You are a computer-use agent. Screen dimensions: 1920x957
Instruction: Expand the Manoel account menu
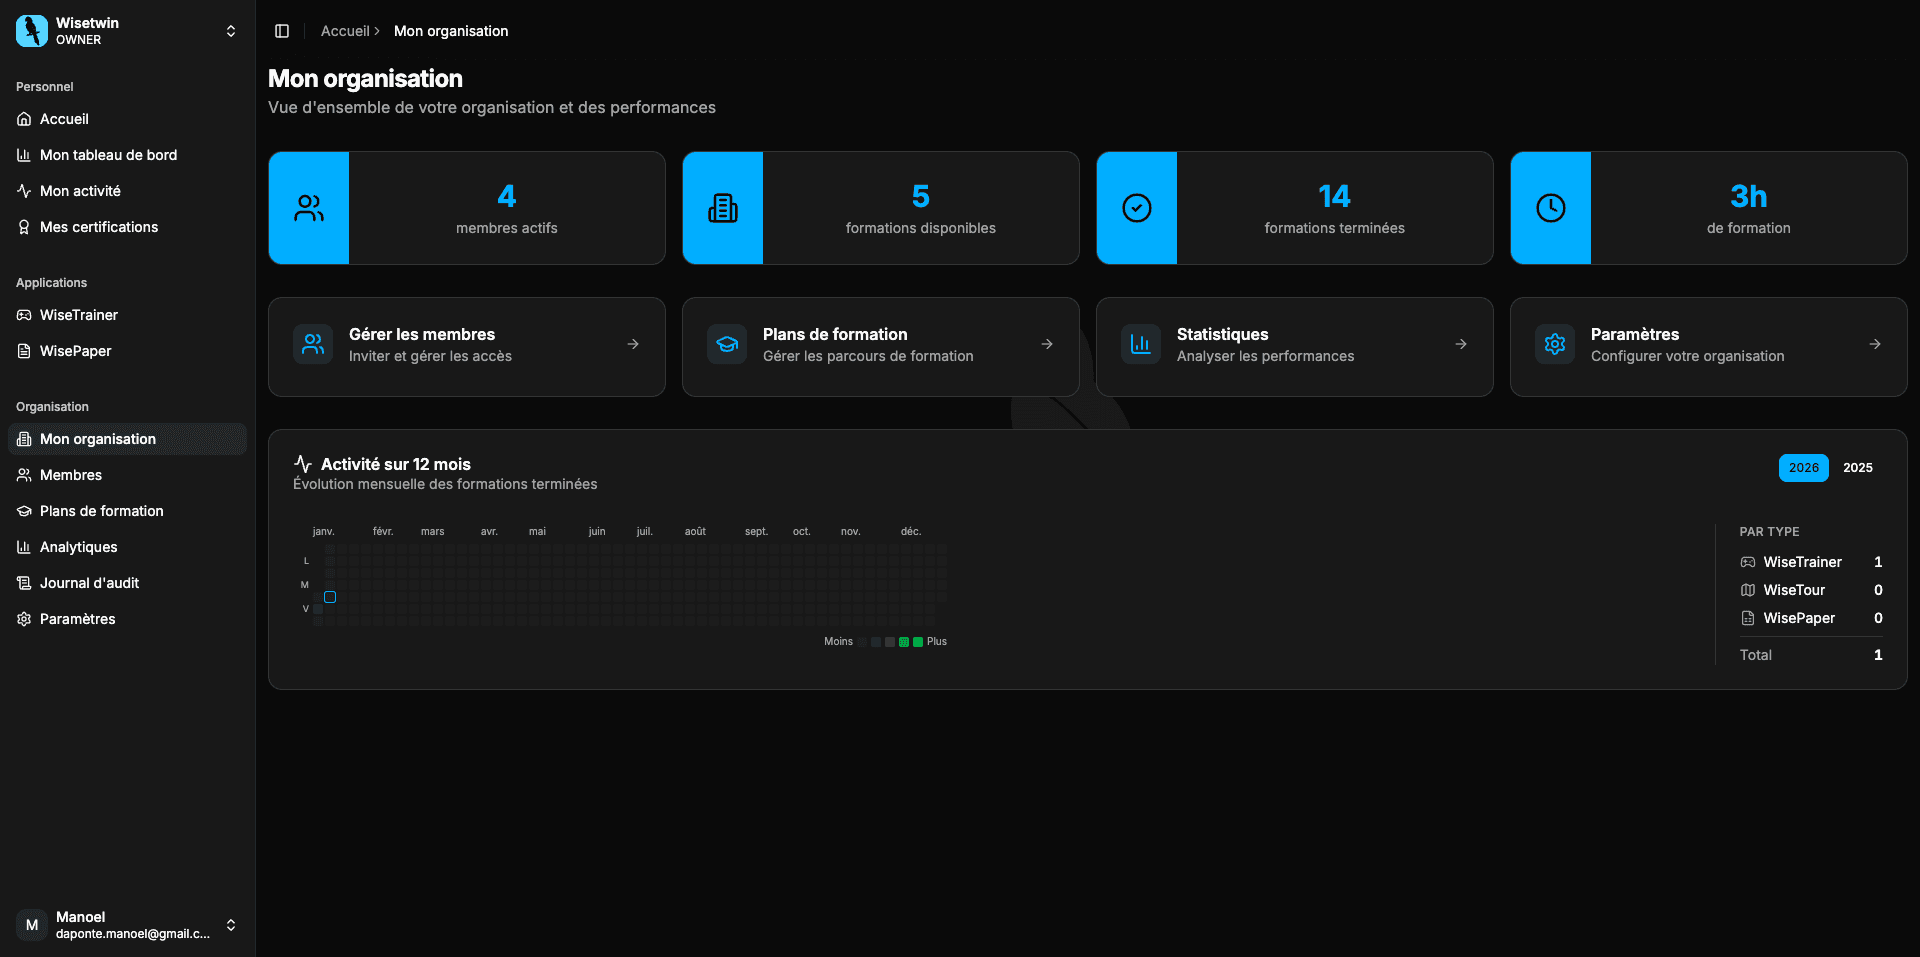[231, 925]
